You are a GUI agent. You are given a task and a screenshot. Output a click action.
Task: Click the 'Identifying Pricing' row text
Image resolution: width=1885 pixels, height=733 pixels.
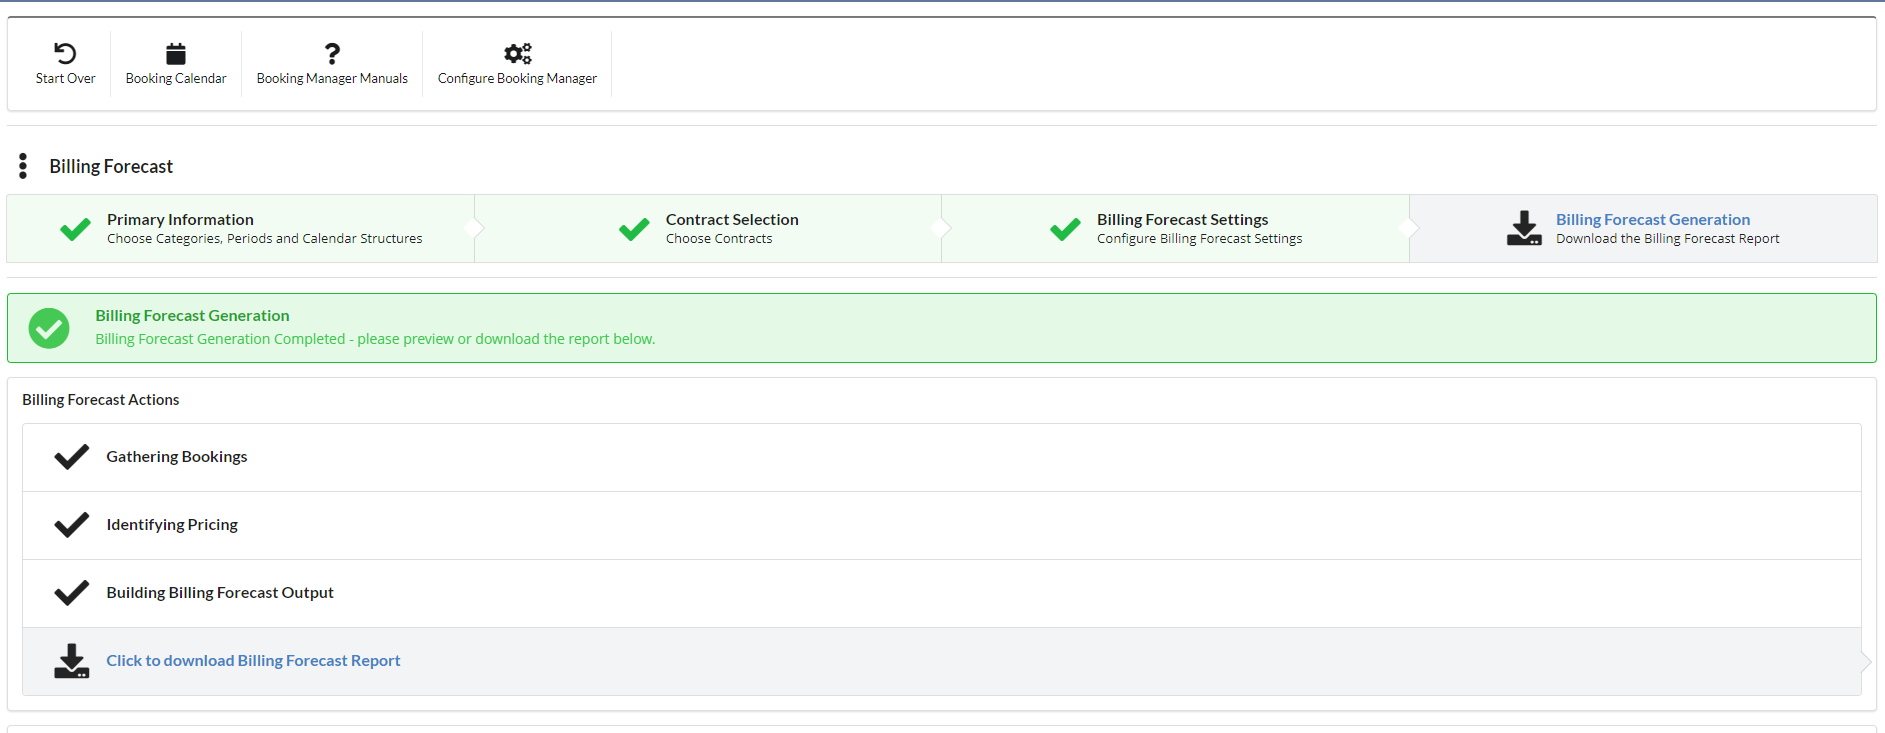click(x=172, y=525)
